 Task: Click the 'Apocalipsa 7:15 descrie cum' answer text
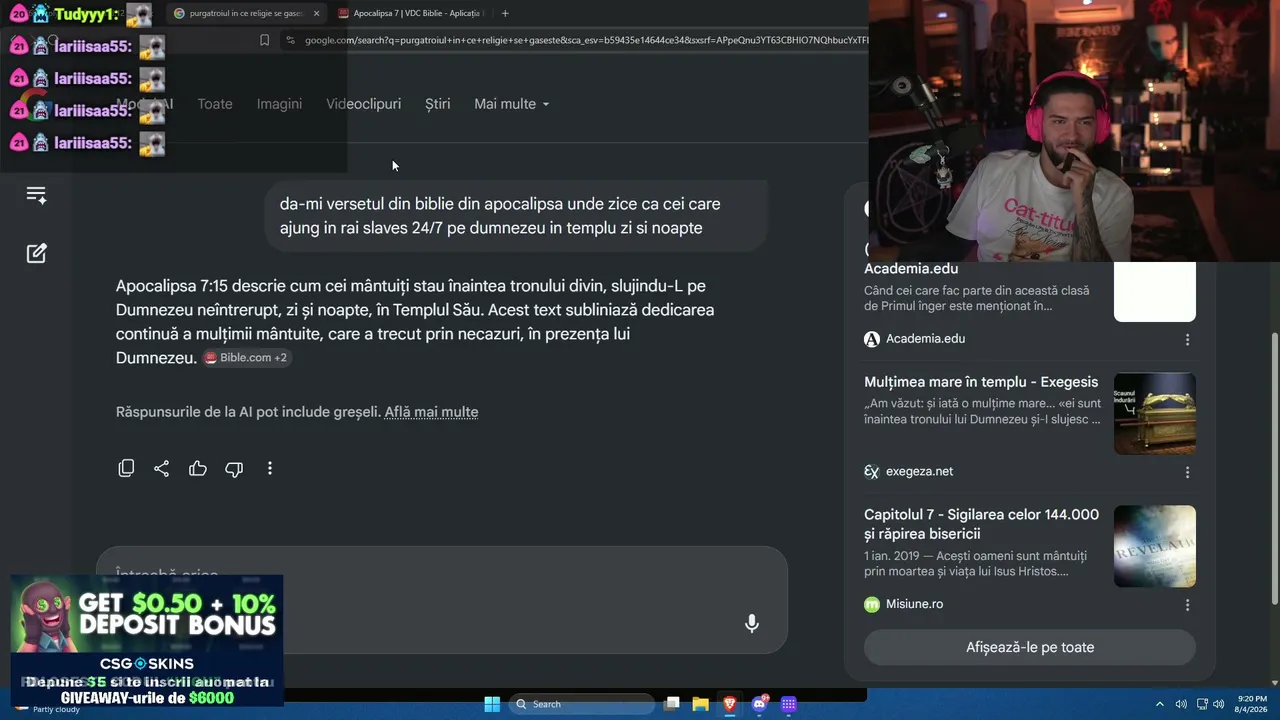415,322
